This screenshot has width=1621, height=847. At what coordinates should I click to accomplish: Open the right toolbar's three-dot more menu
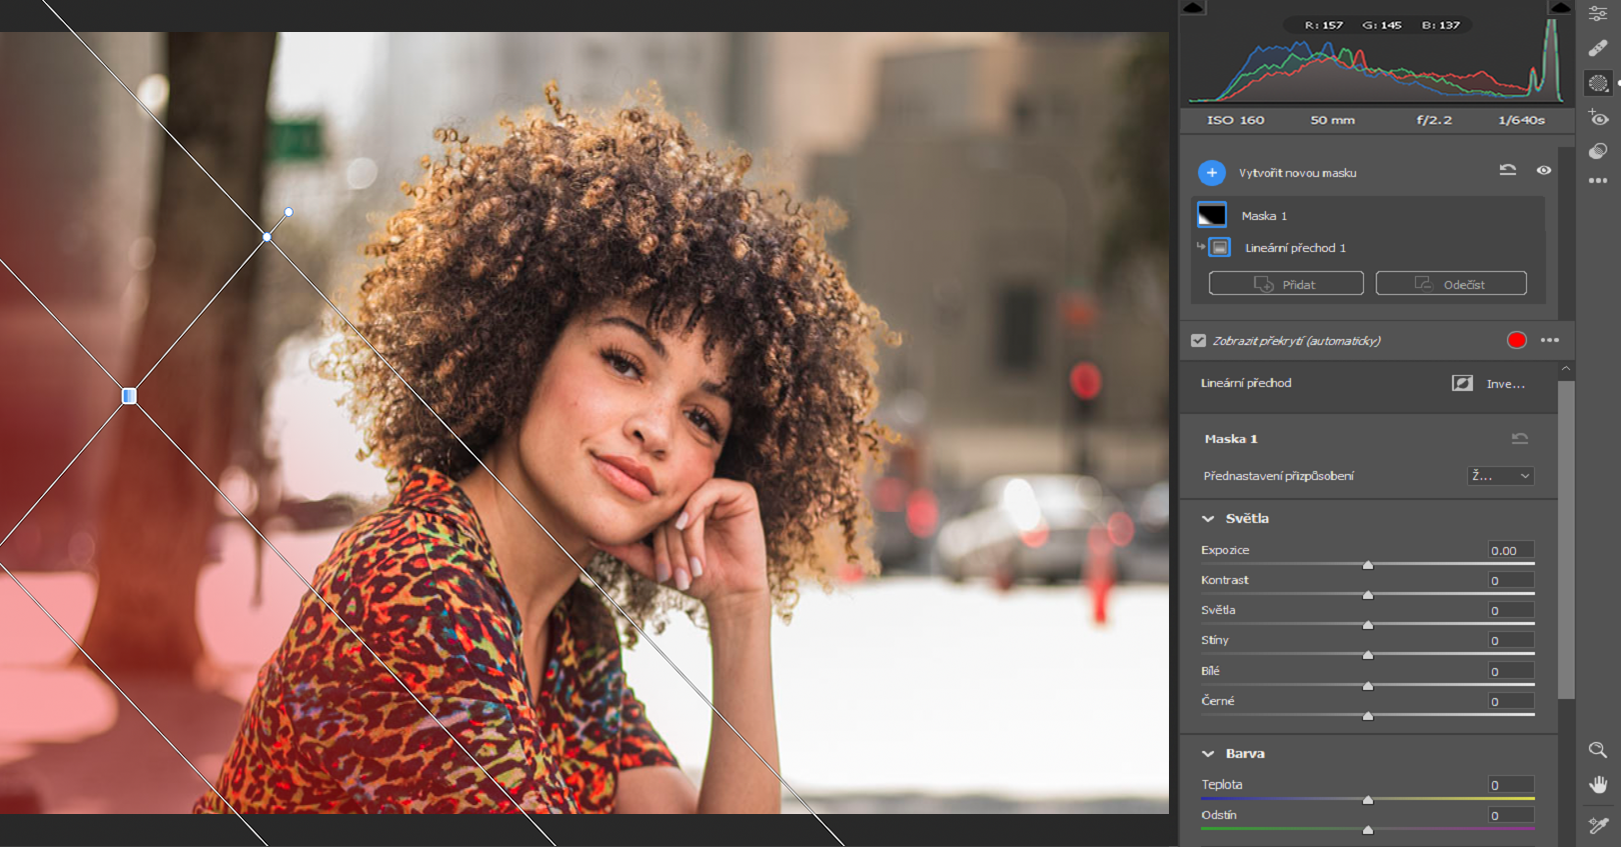[1598, 181]
